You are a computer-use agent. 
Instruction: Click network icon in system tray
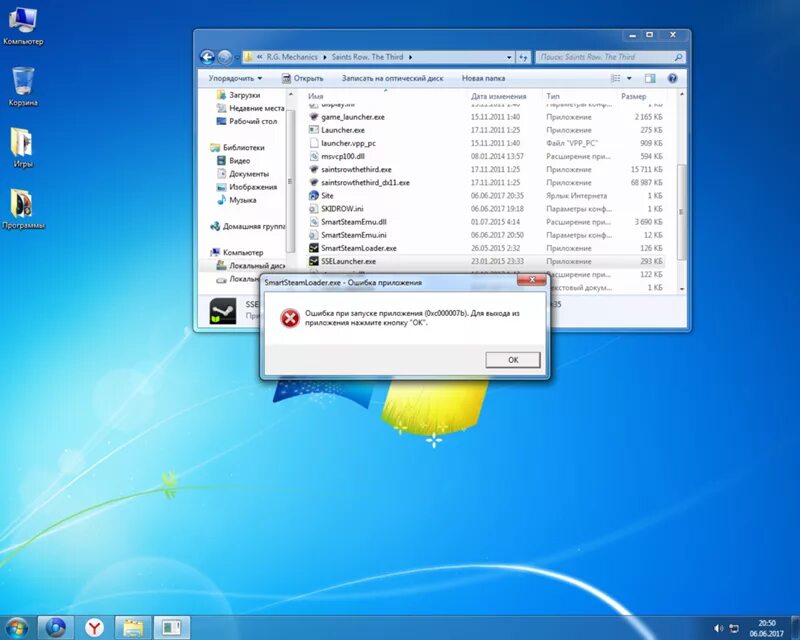pyautogui.click(x=734, y=628)
